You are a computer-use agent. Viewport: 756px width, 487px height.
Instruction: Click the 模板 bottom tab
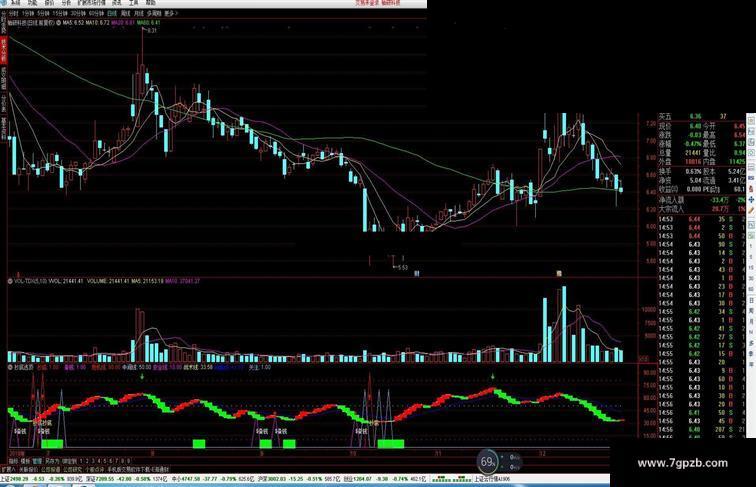tap(25, 461)
